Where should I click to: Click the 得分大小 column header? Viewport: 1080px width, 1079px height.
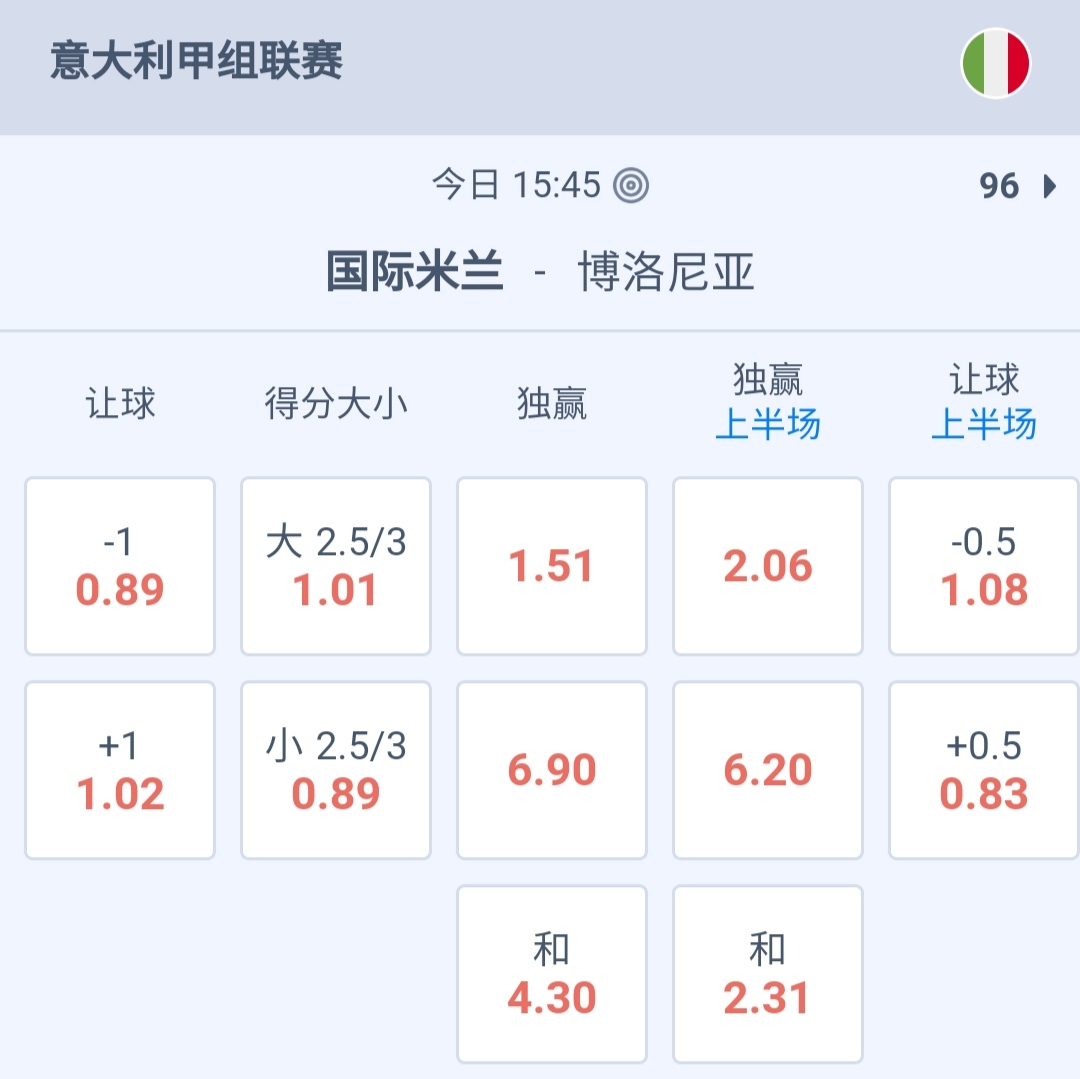336,404
